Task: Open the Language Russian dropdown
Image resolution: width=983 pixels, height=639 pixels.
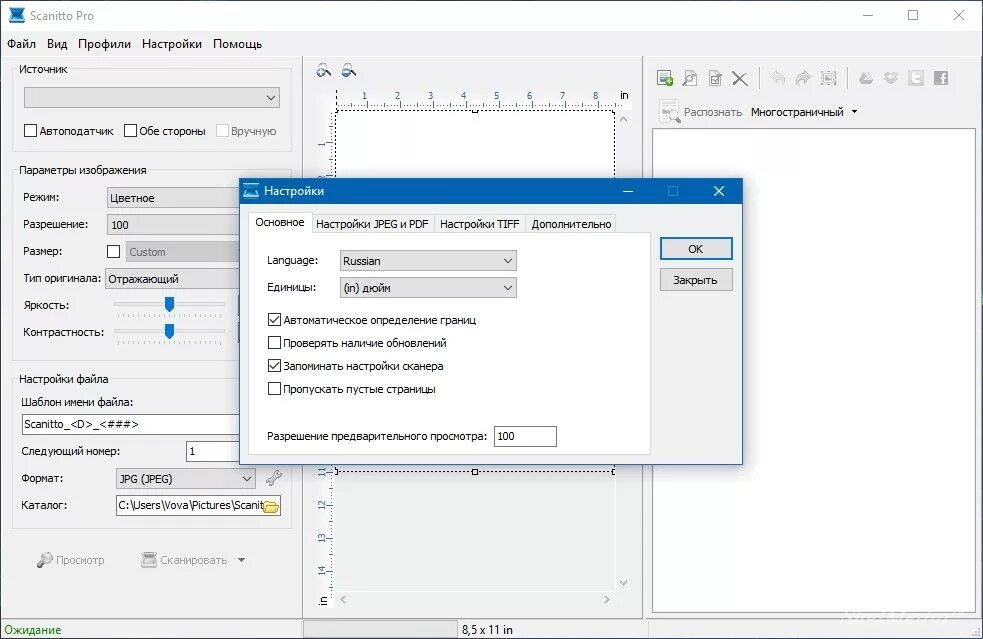Action: [428, 261]
